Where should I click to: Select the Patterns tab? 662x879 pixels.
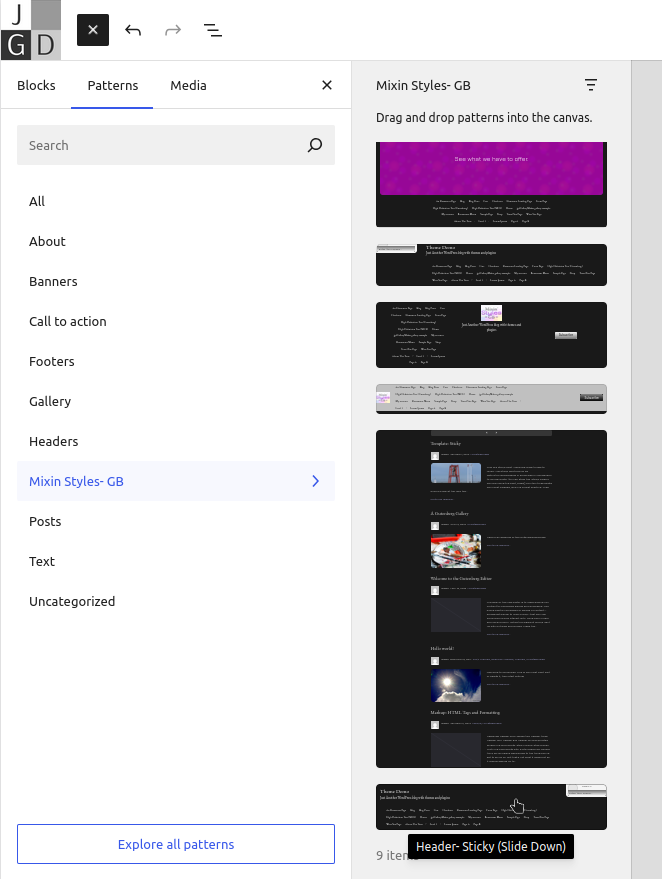[x=112, y=85]
